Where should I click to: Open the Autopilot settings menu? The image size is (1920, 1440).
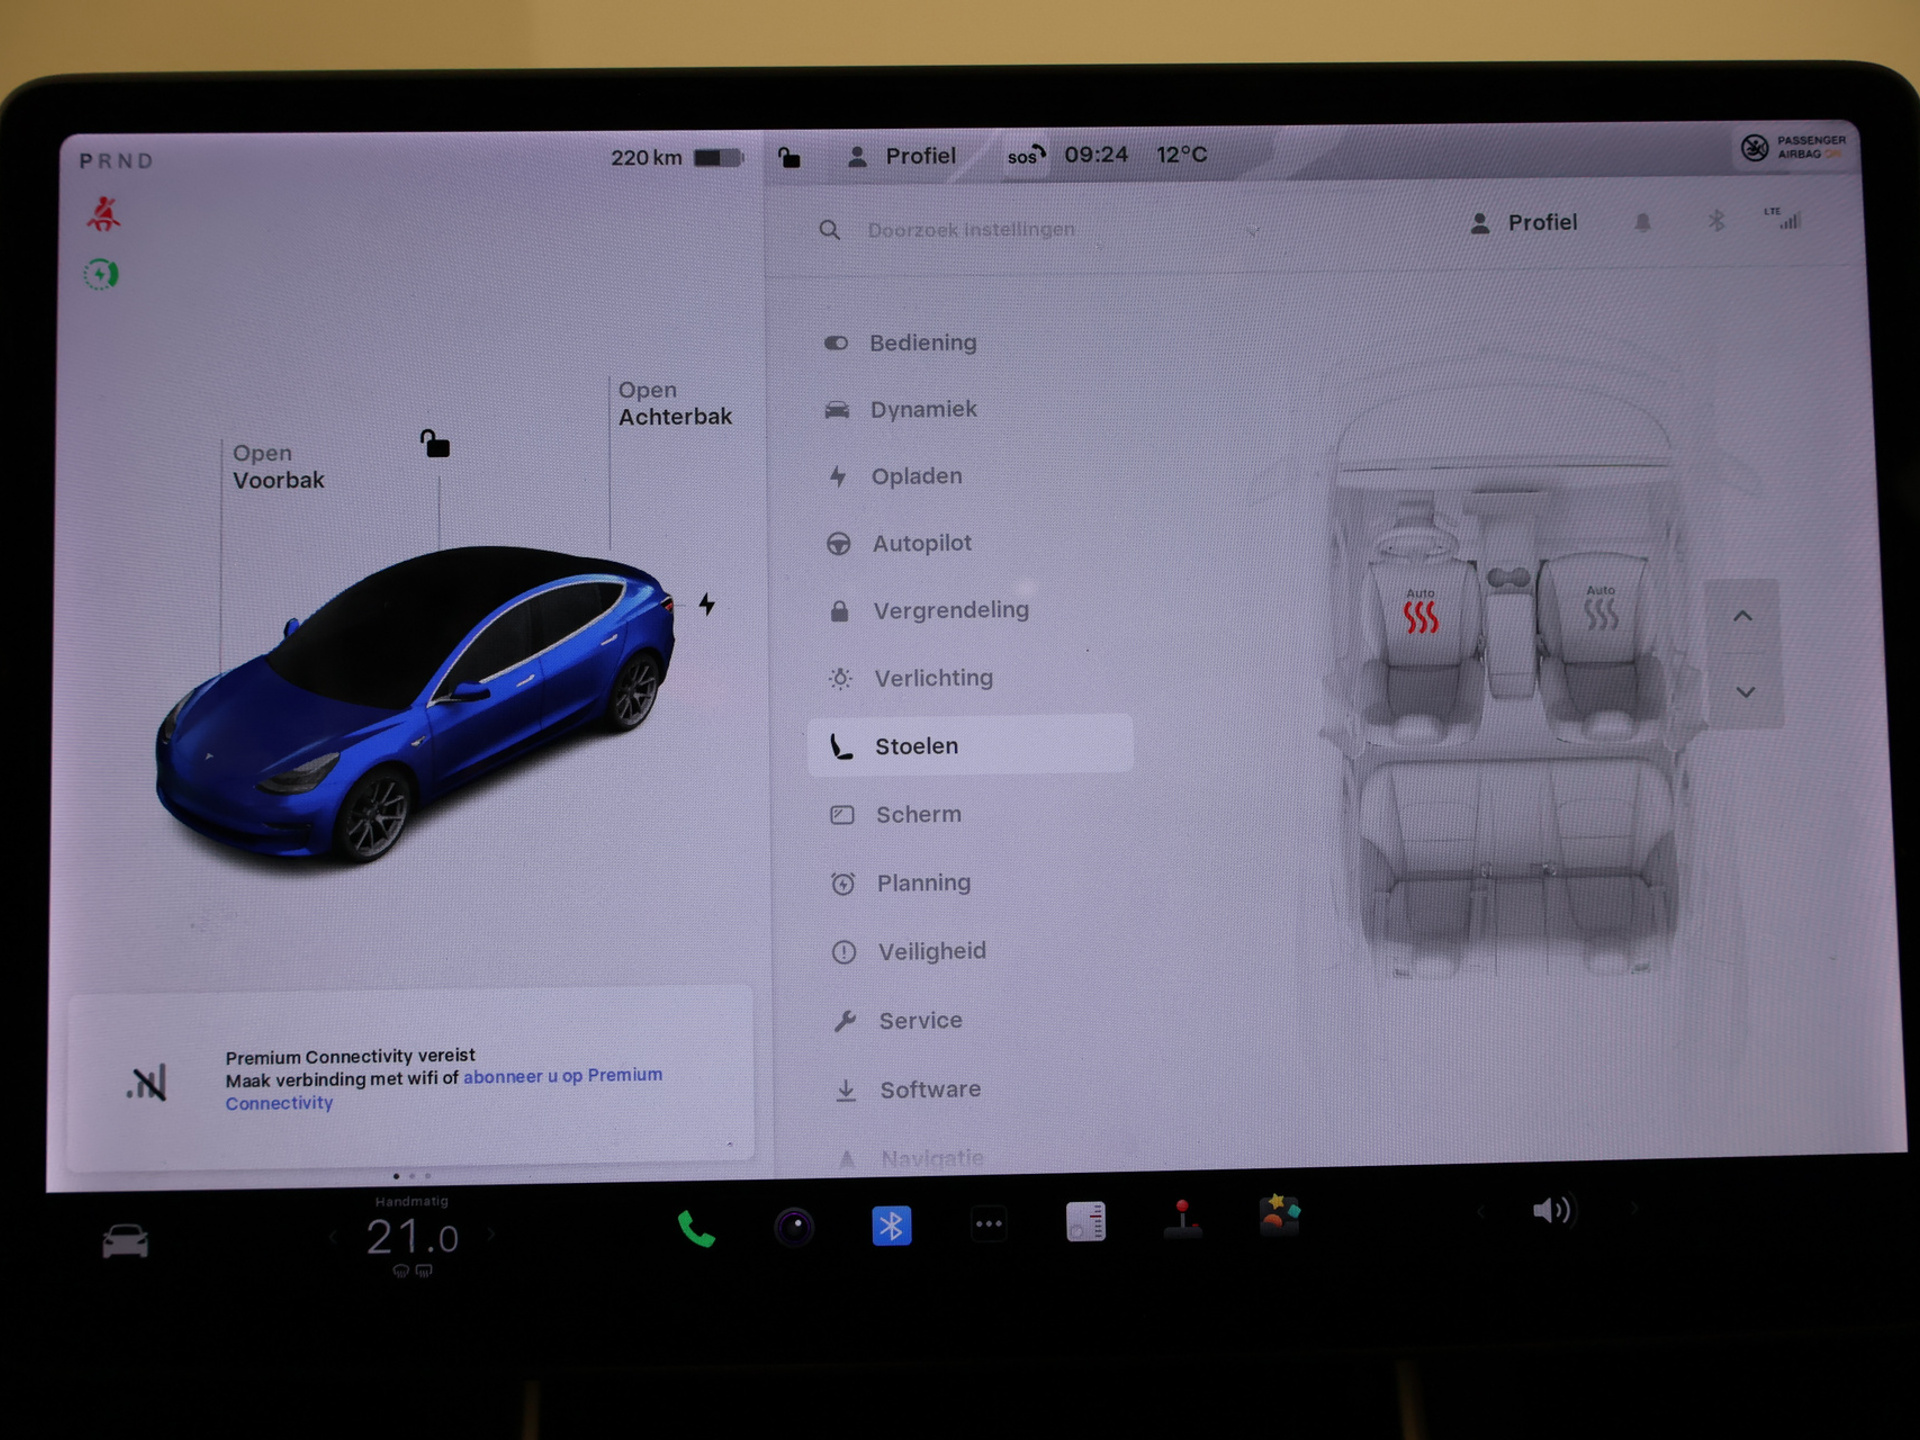[x=921, y=543]
